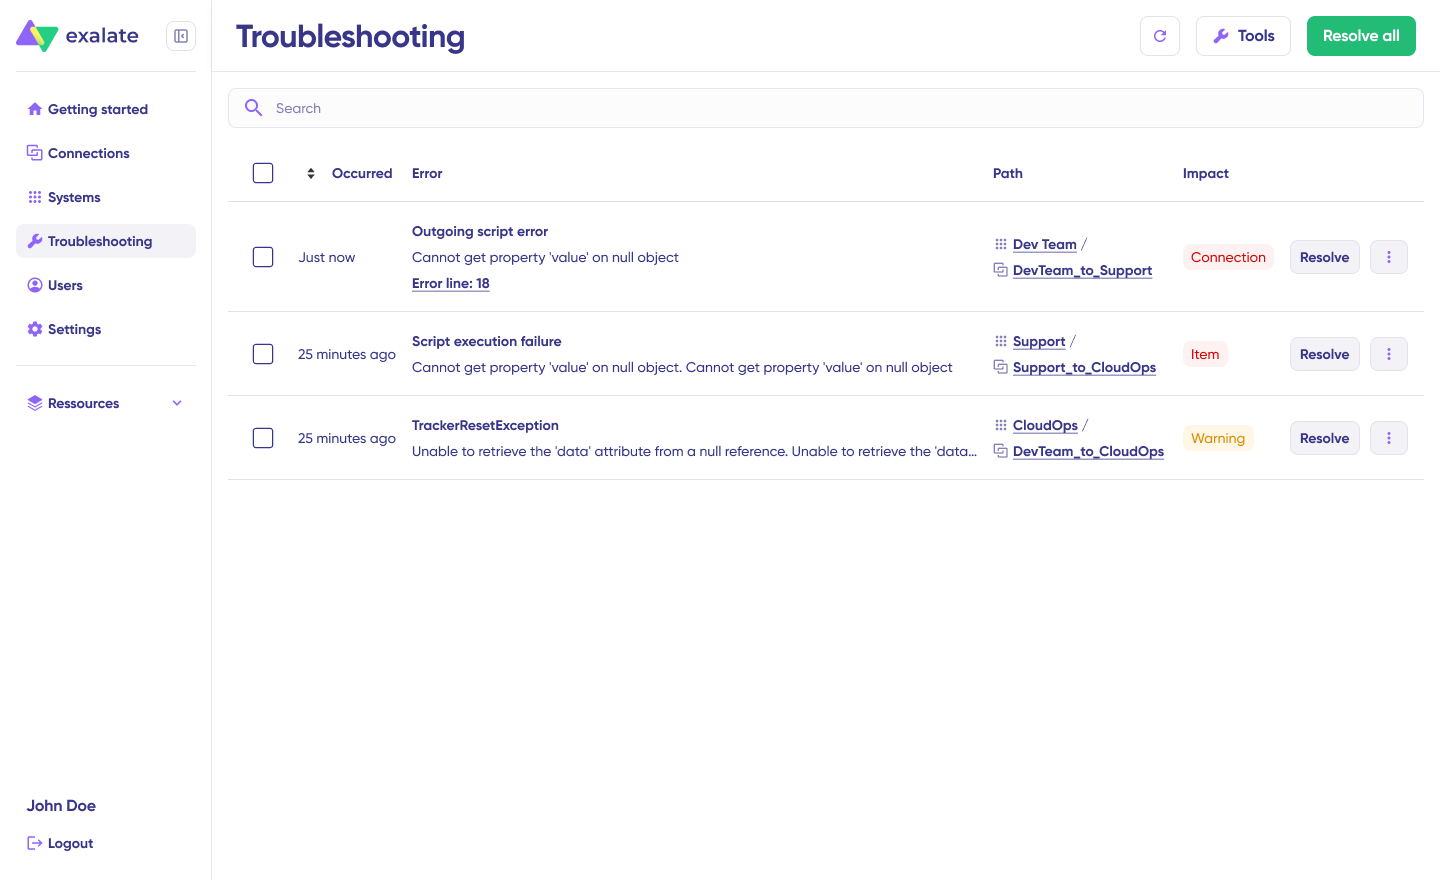The width and height of the screenshot is (1440, 880).
Task: Open the Support_to_CloudOps connection link
Action: click(x=1084, y=367)
